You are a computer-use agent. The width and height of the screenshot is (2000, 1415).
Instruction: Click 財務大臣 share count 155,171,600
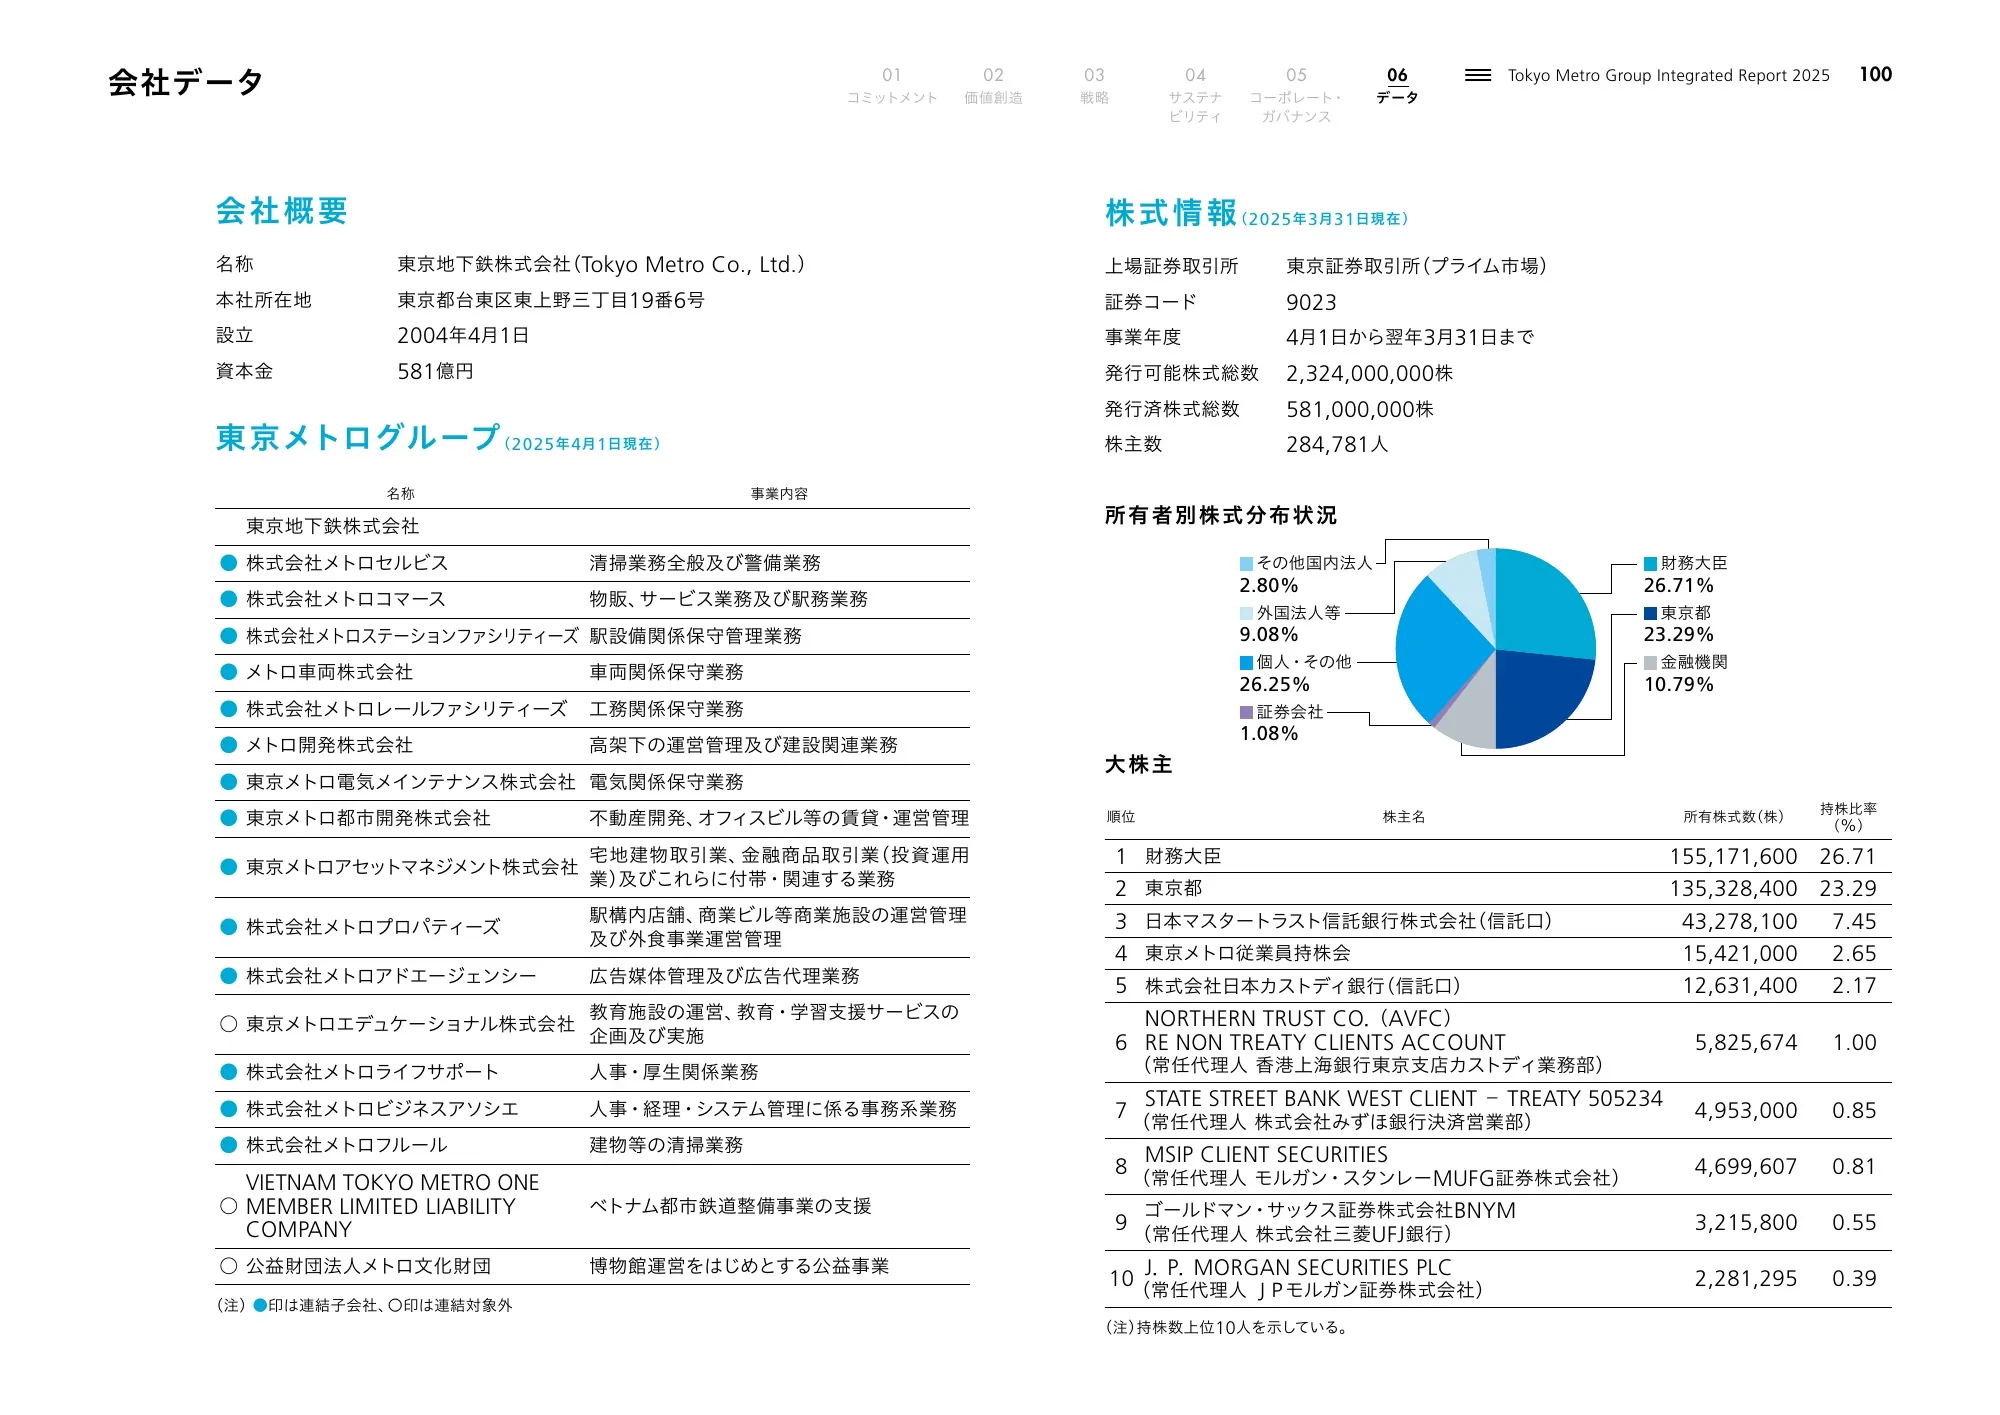point(1733,856)
